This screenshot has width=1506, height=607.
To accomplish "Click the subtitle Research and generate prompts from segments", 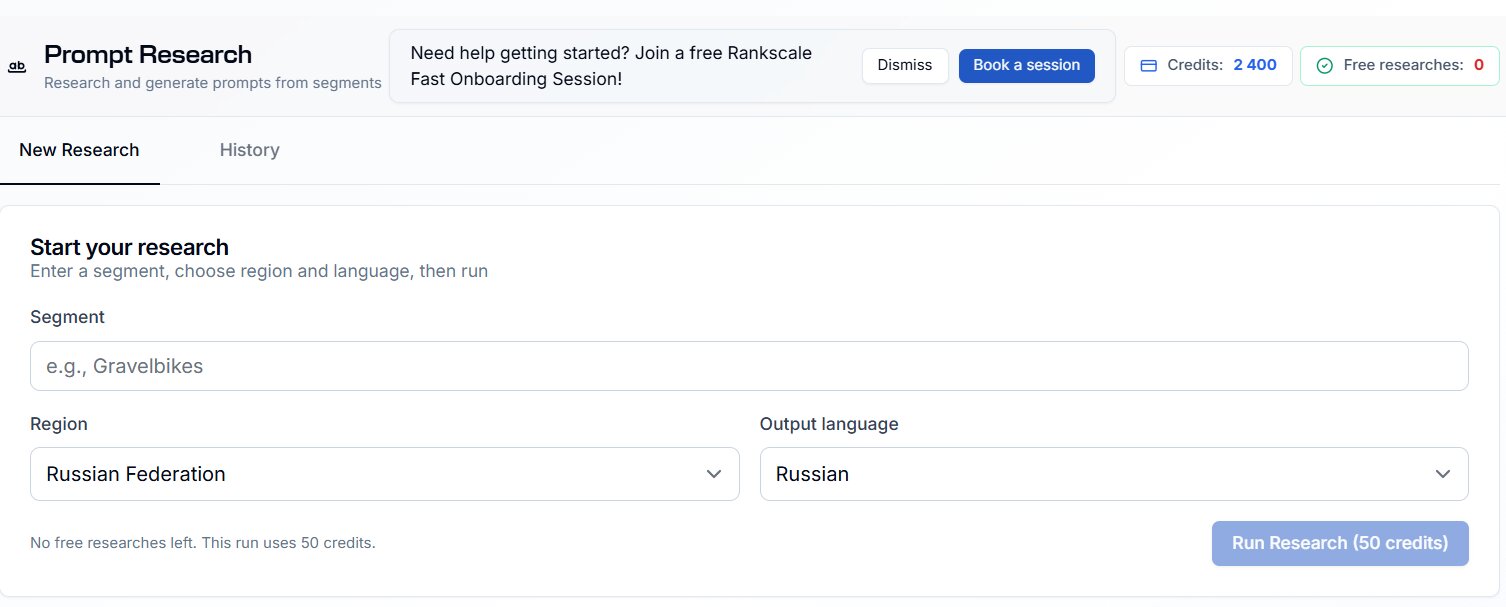I will click(213, 83).
